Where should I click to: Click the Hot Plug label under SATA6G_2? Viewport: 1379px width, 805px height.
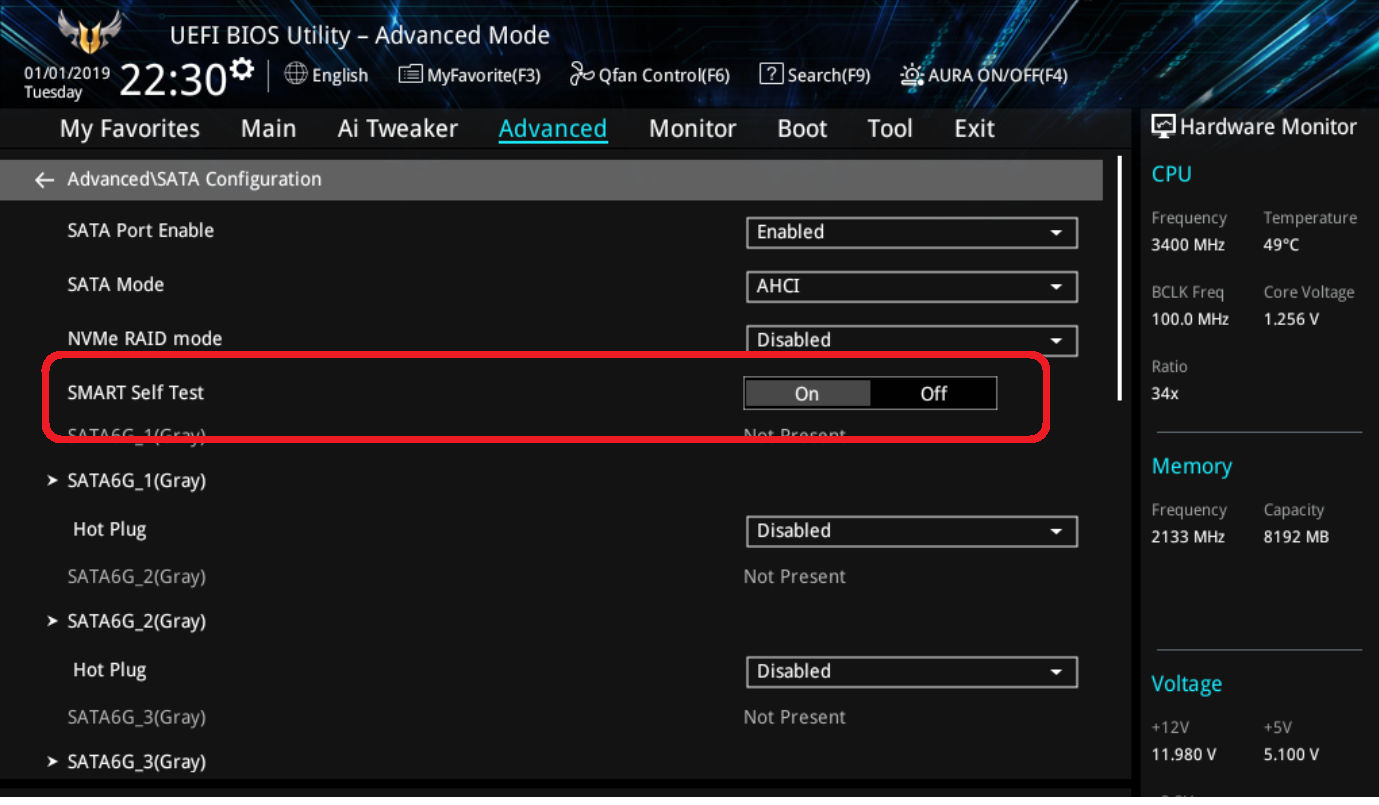coord(109,670)
